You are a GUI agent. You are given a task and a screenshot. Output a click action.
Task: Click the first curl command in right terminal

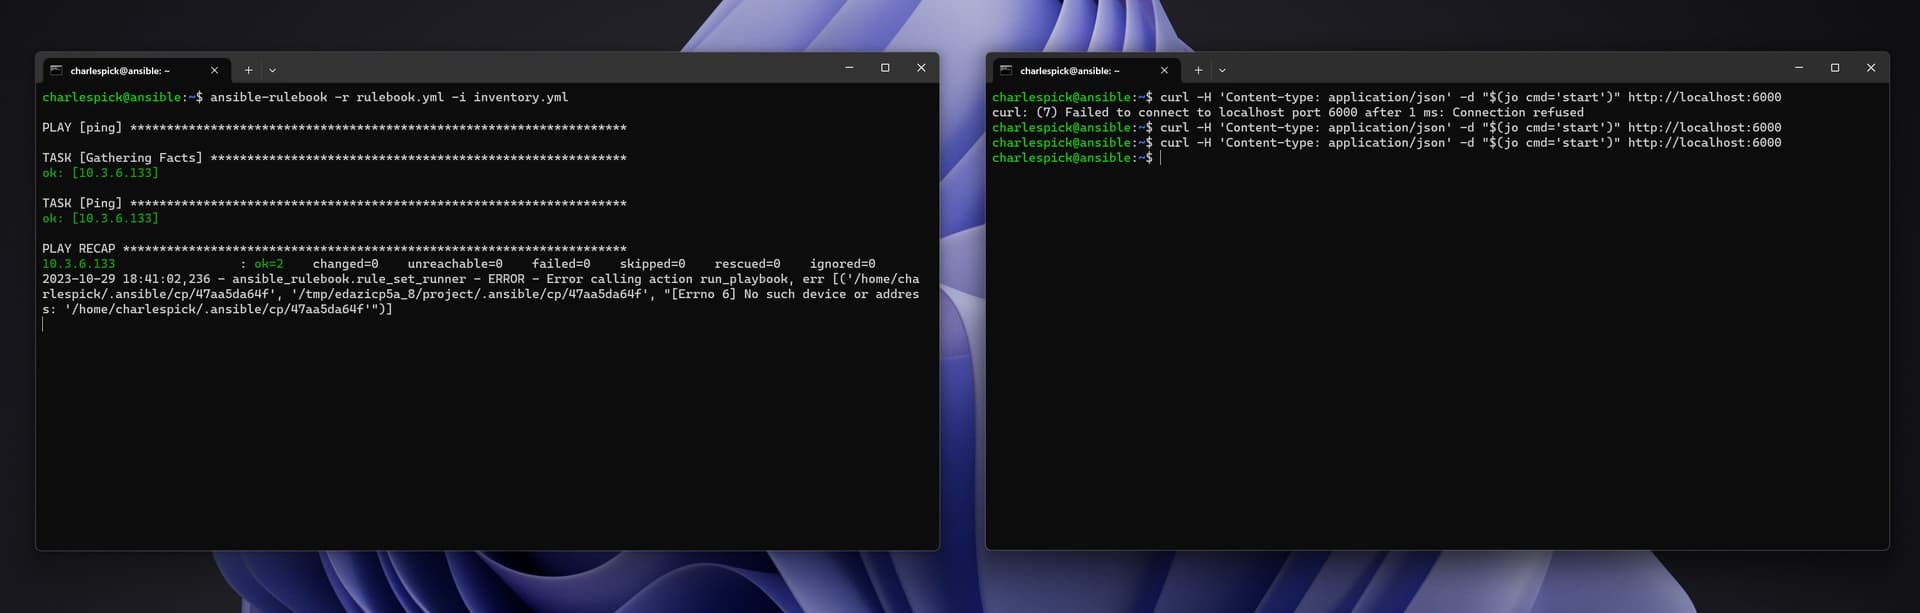[x=1470, y=97]
